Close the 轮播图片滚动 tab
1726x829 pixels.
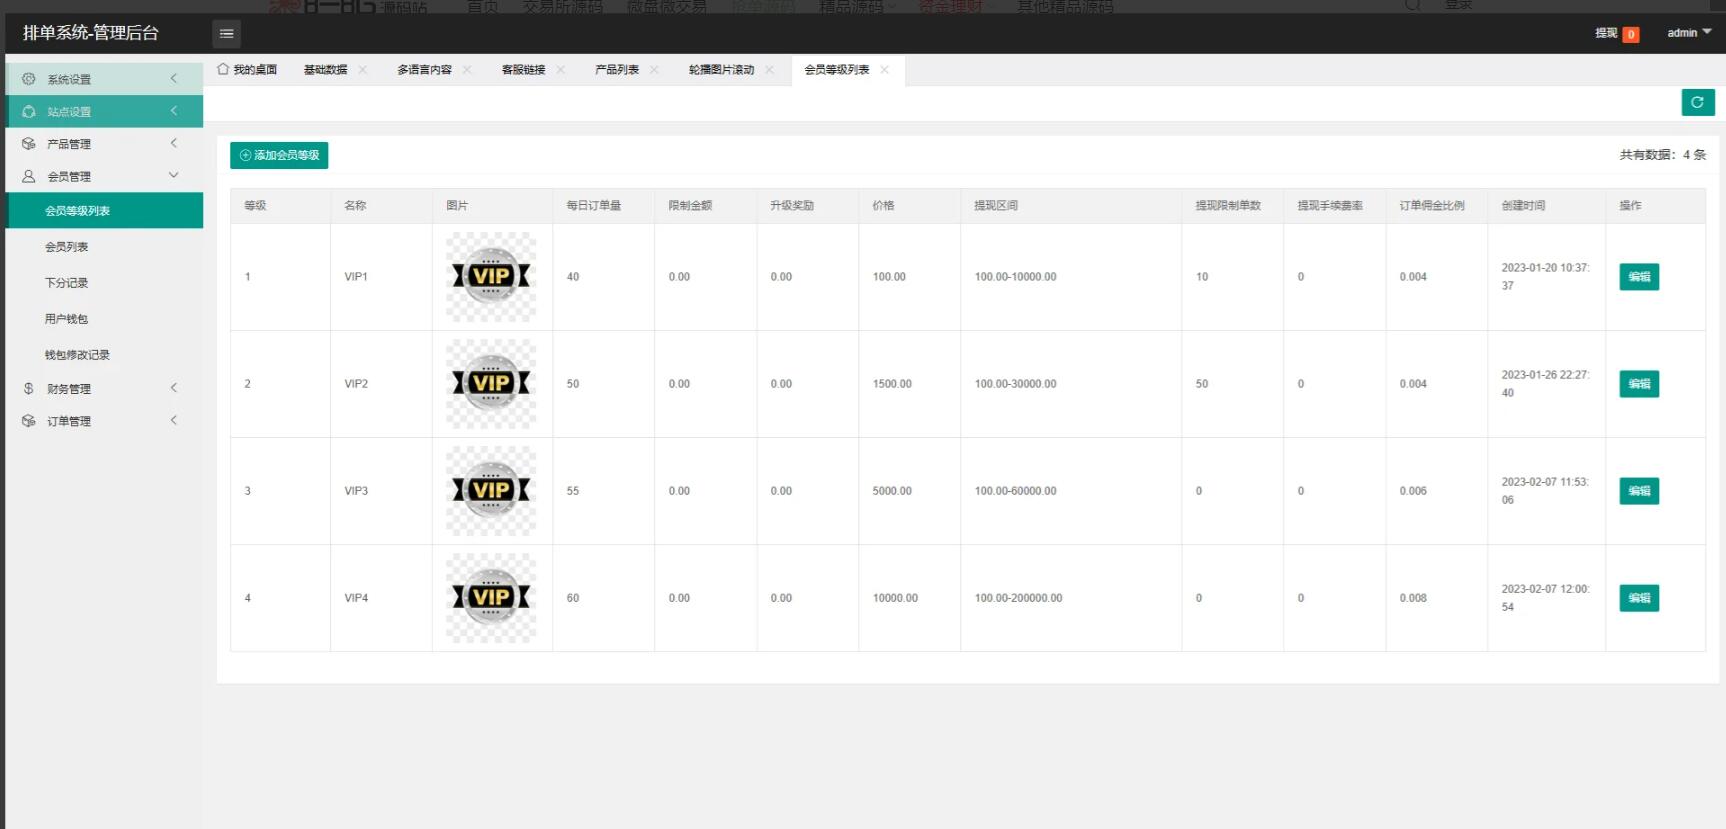(x=769, y=70)
